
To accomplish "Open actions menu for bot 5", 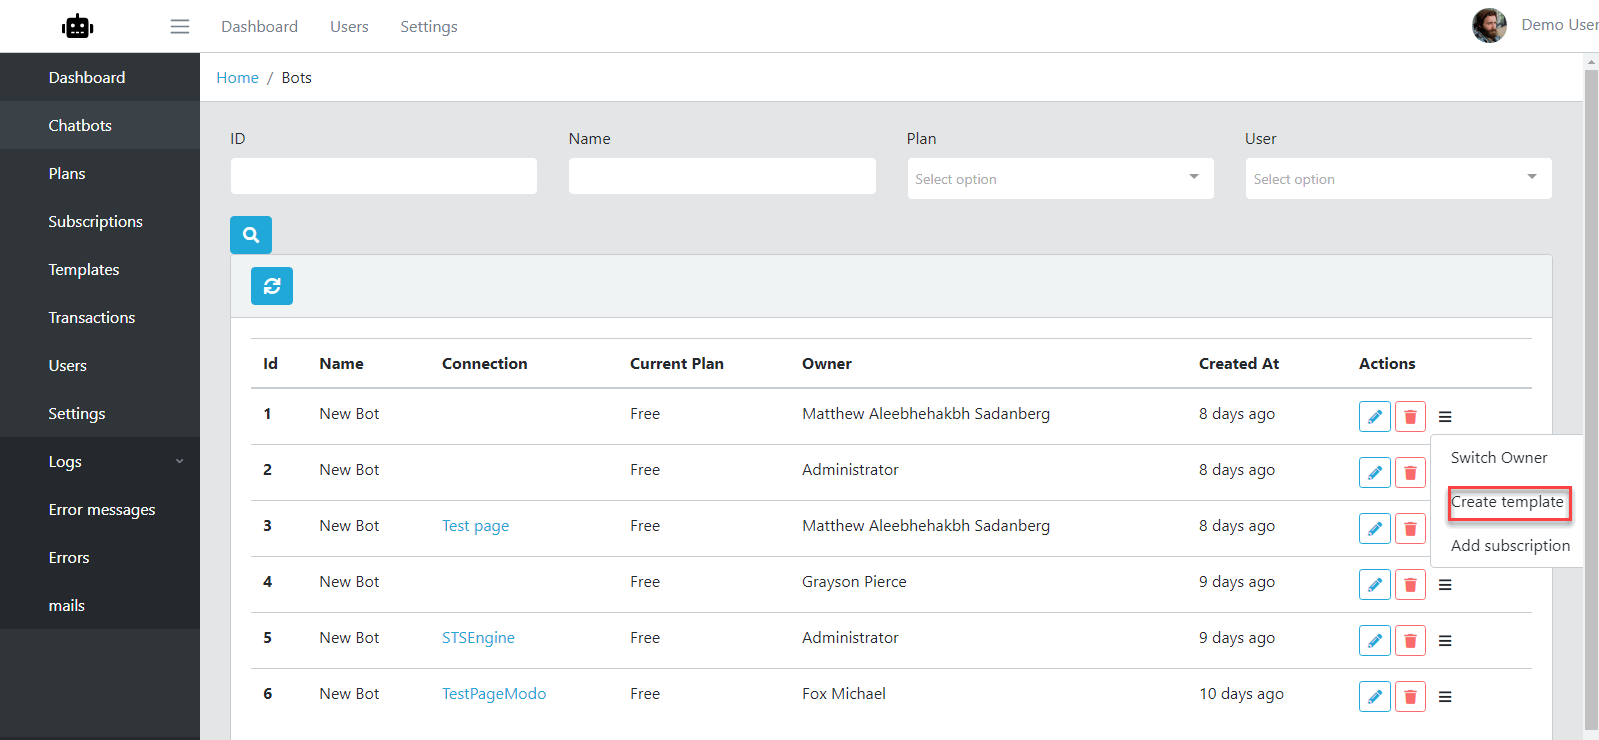I will pos(1445,641).
